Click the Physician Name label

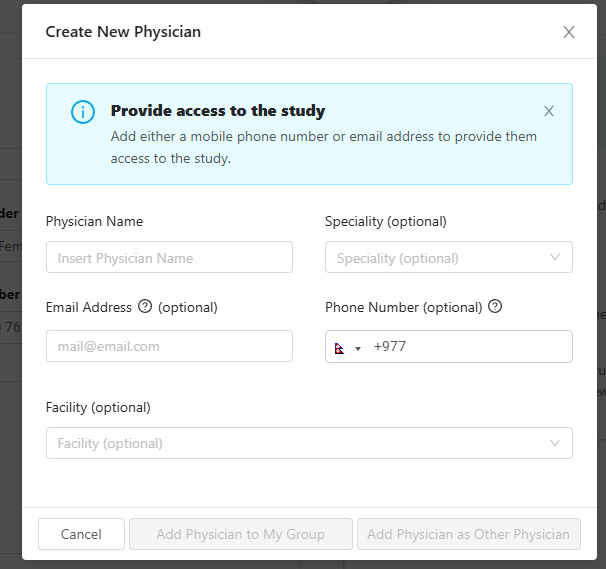(x=94, y=221)
